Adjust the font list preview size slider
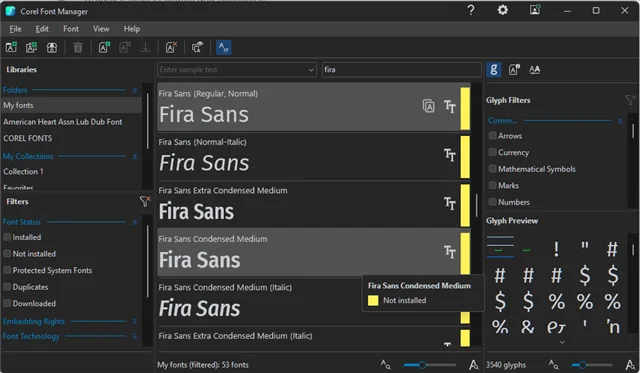The width and height of the screenshot is (640, 373). (x=429, y=364)
